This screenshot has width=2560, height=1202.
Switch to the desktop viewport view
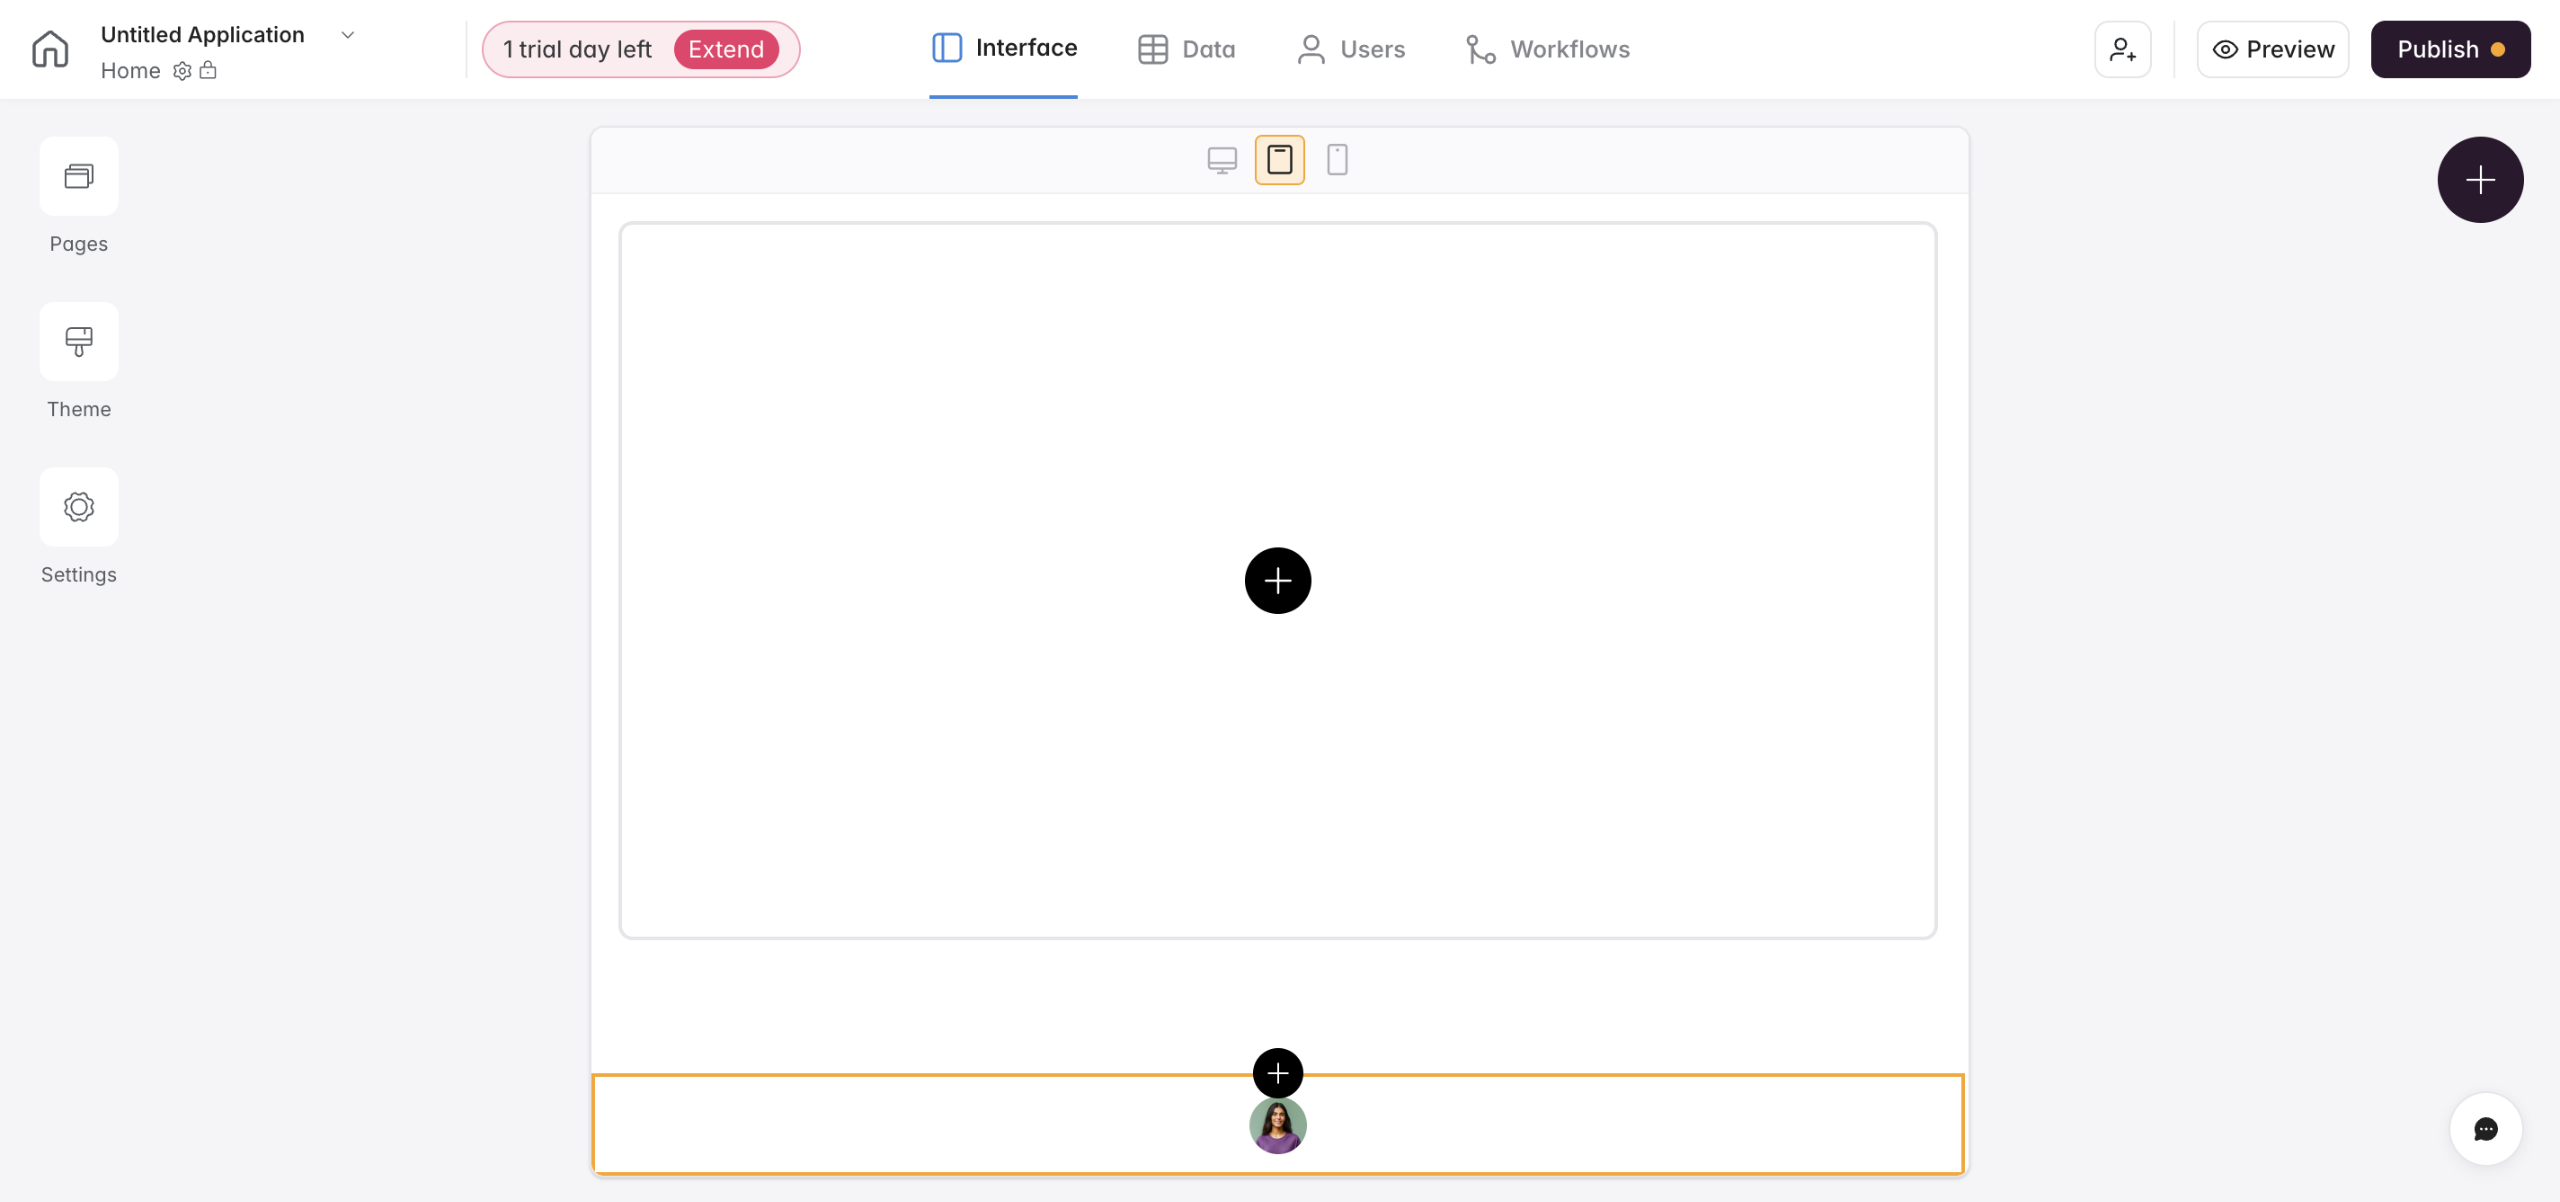click(1222, 160)
